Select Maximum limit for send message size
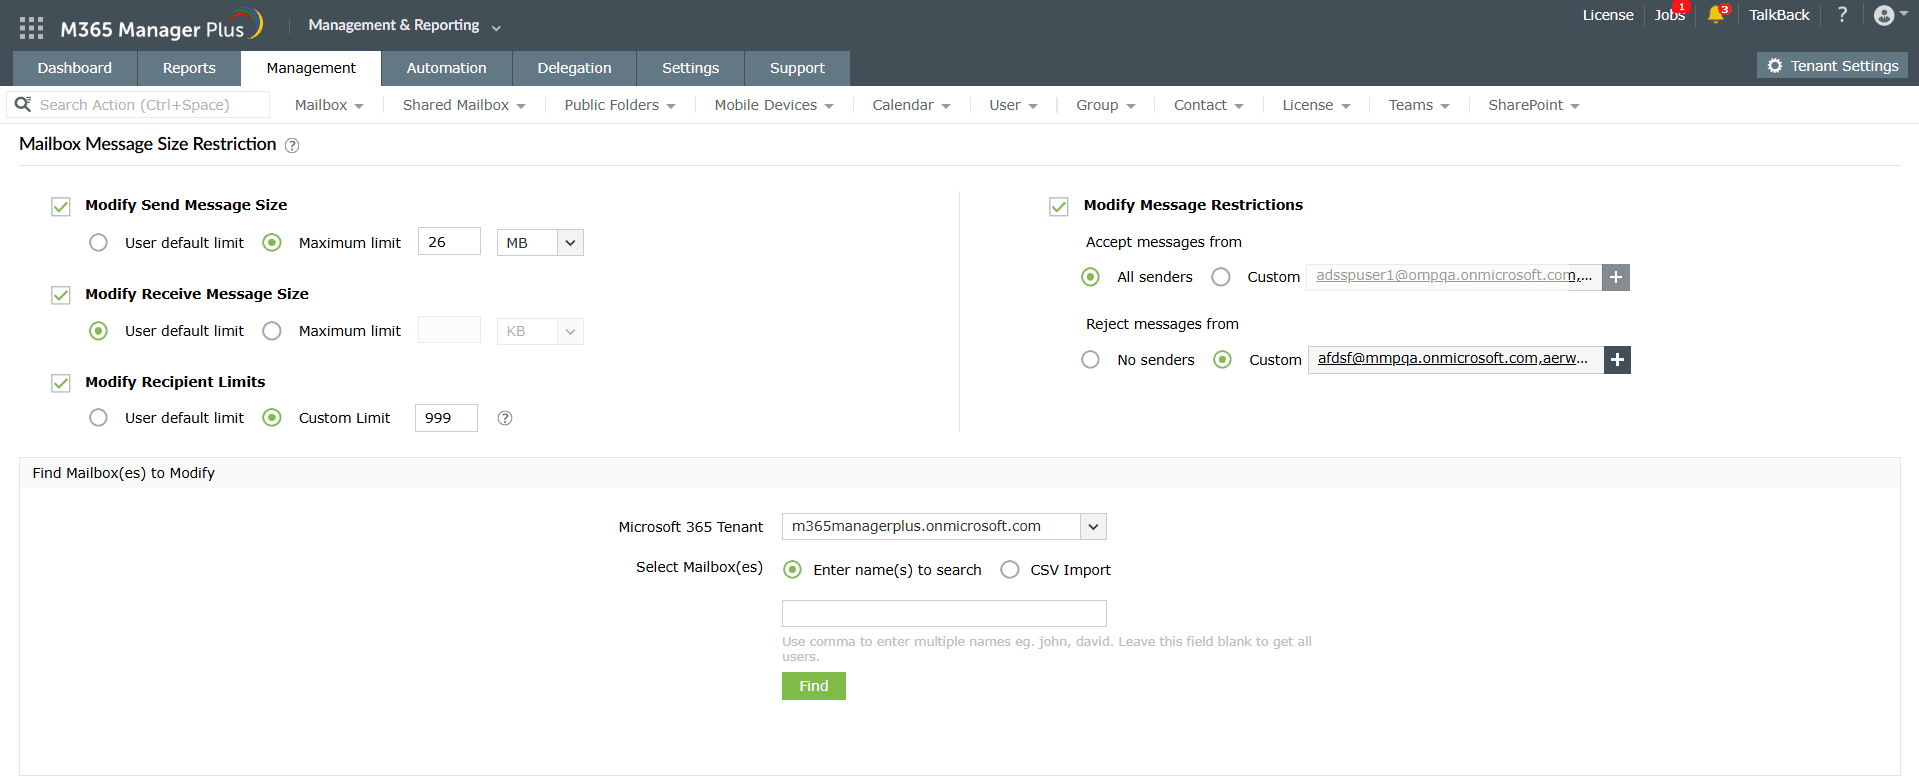Image resolution: width=1919 pixels, height=780 pixels. 272,243
